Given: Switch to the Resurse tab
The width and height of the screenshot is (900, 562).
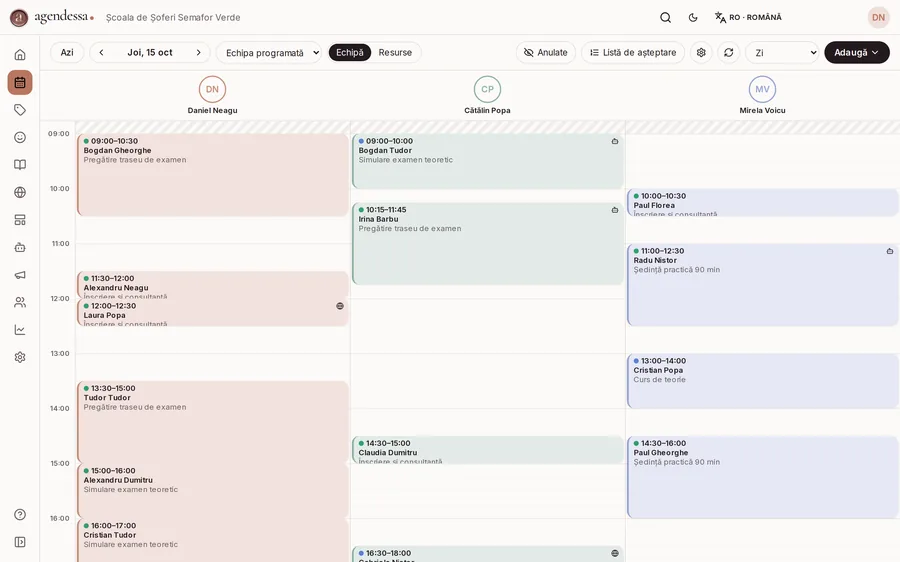Looking at the screenshot, I should (395, 52).
